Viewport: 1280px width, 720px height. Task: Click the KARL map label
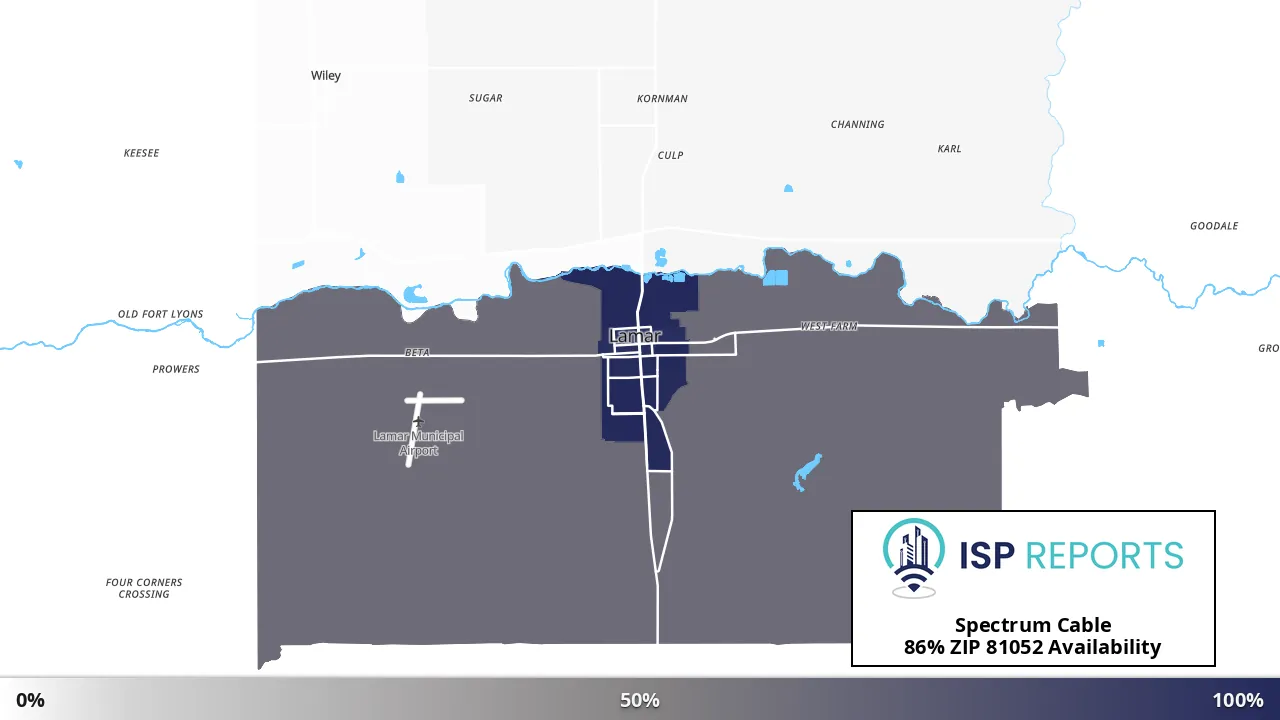949,148
